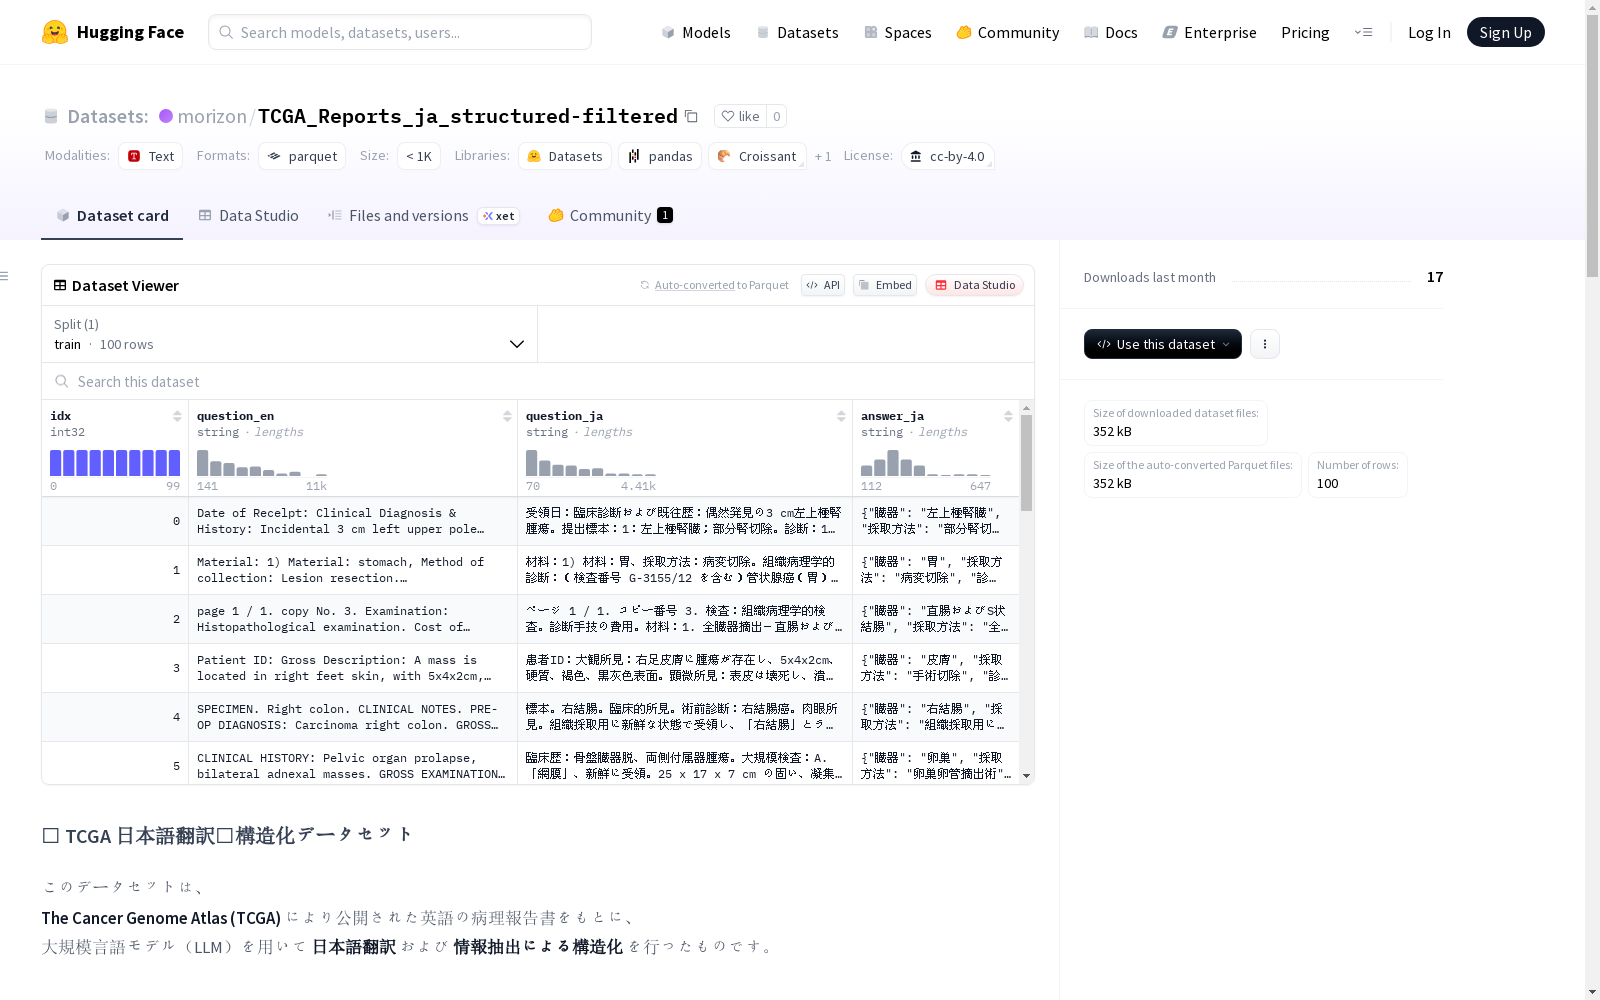Click the idx histogram bars
Screen dimensions: 1600x1000
tap(115, 463)
